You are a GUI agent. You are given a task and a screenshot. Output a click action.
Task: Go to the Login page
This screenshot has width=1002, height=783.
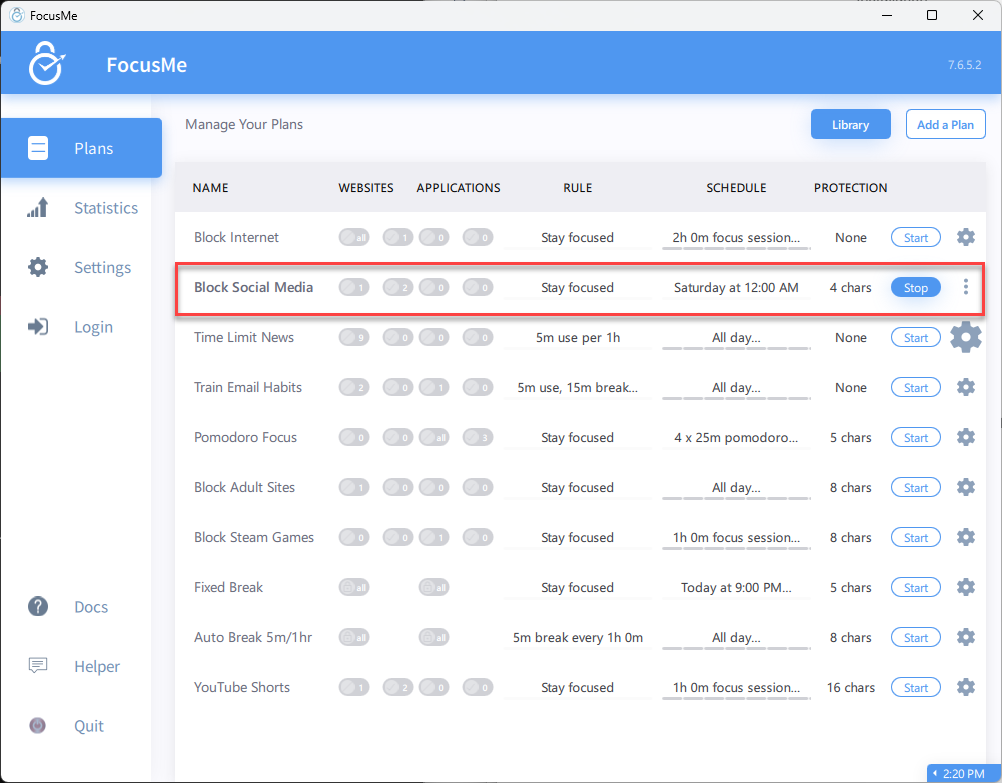(93, 327)
